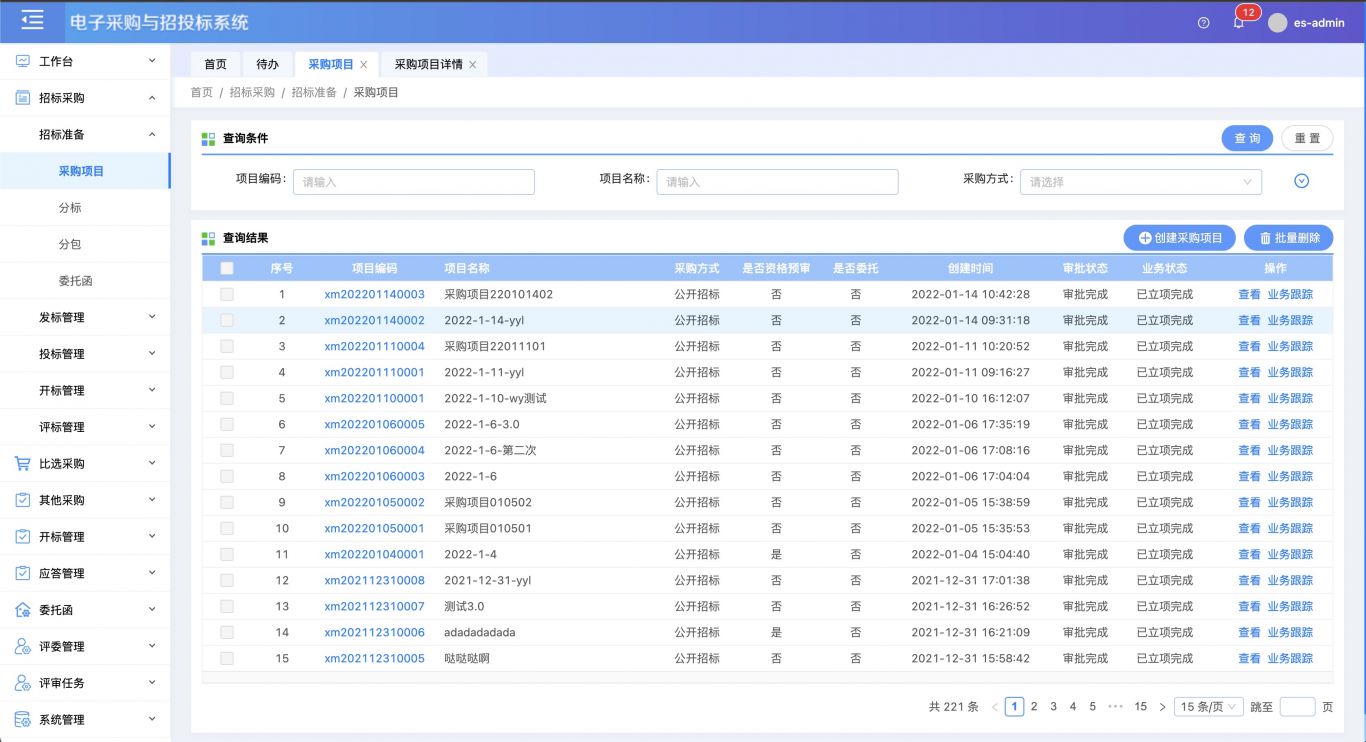Expand the 投标管理 menu
This screenshot has width=1366, height=742.
point(85,354)
